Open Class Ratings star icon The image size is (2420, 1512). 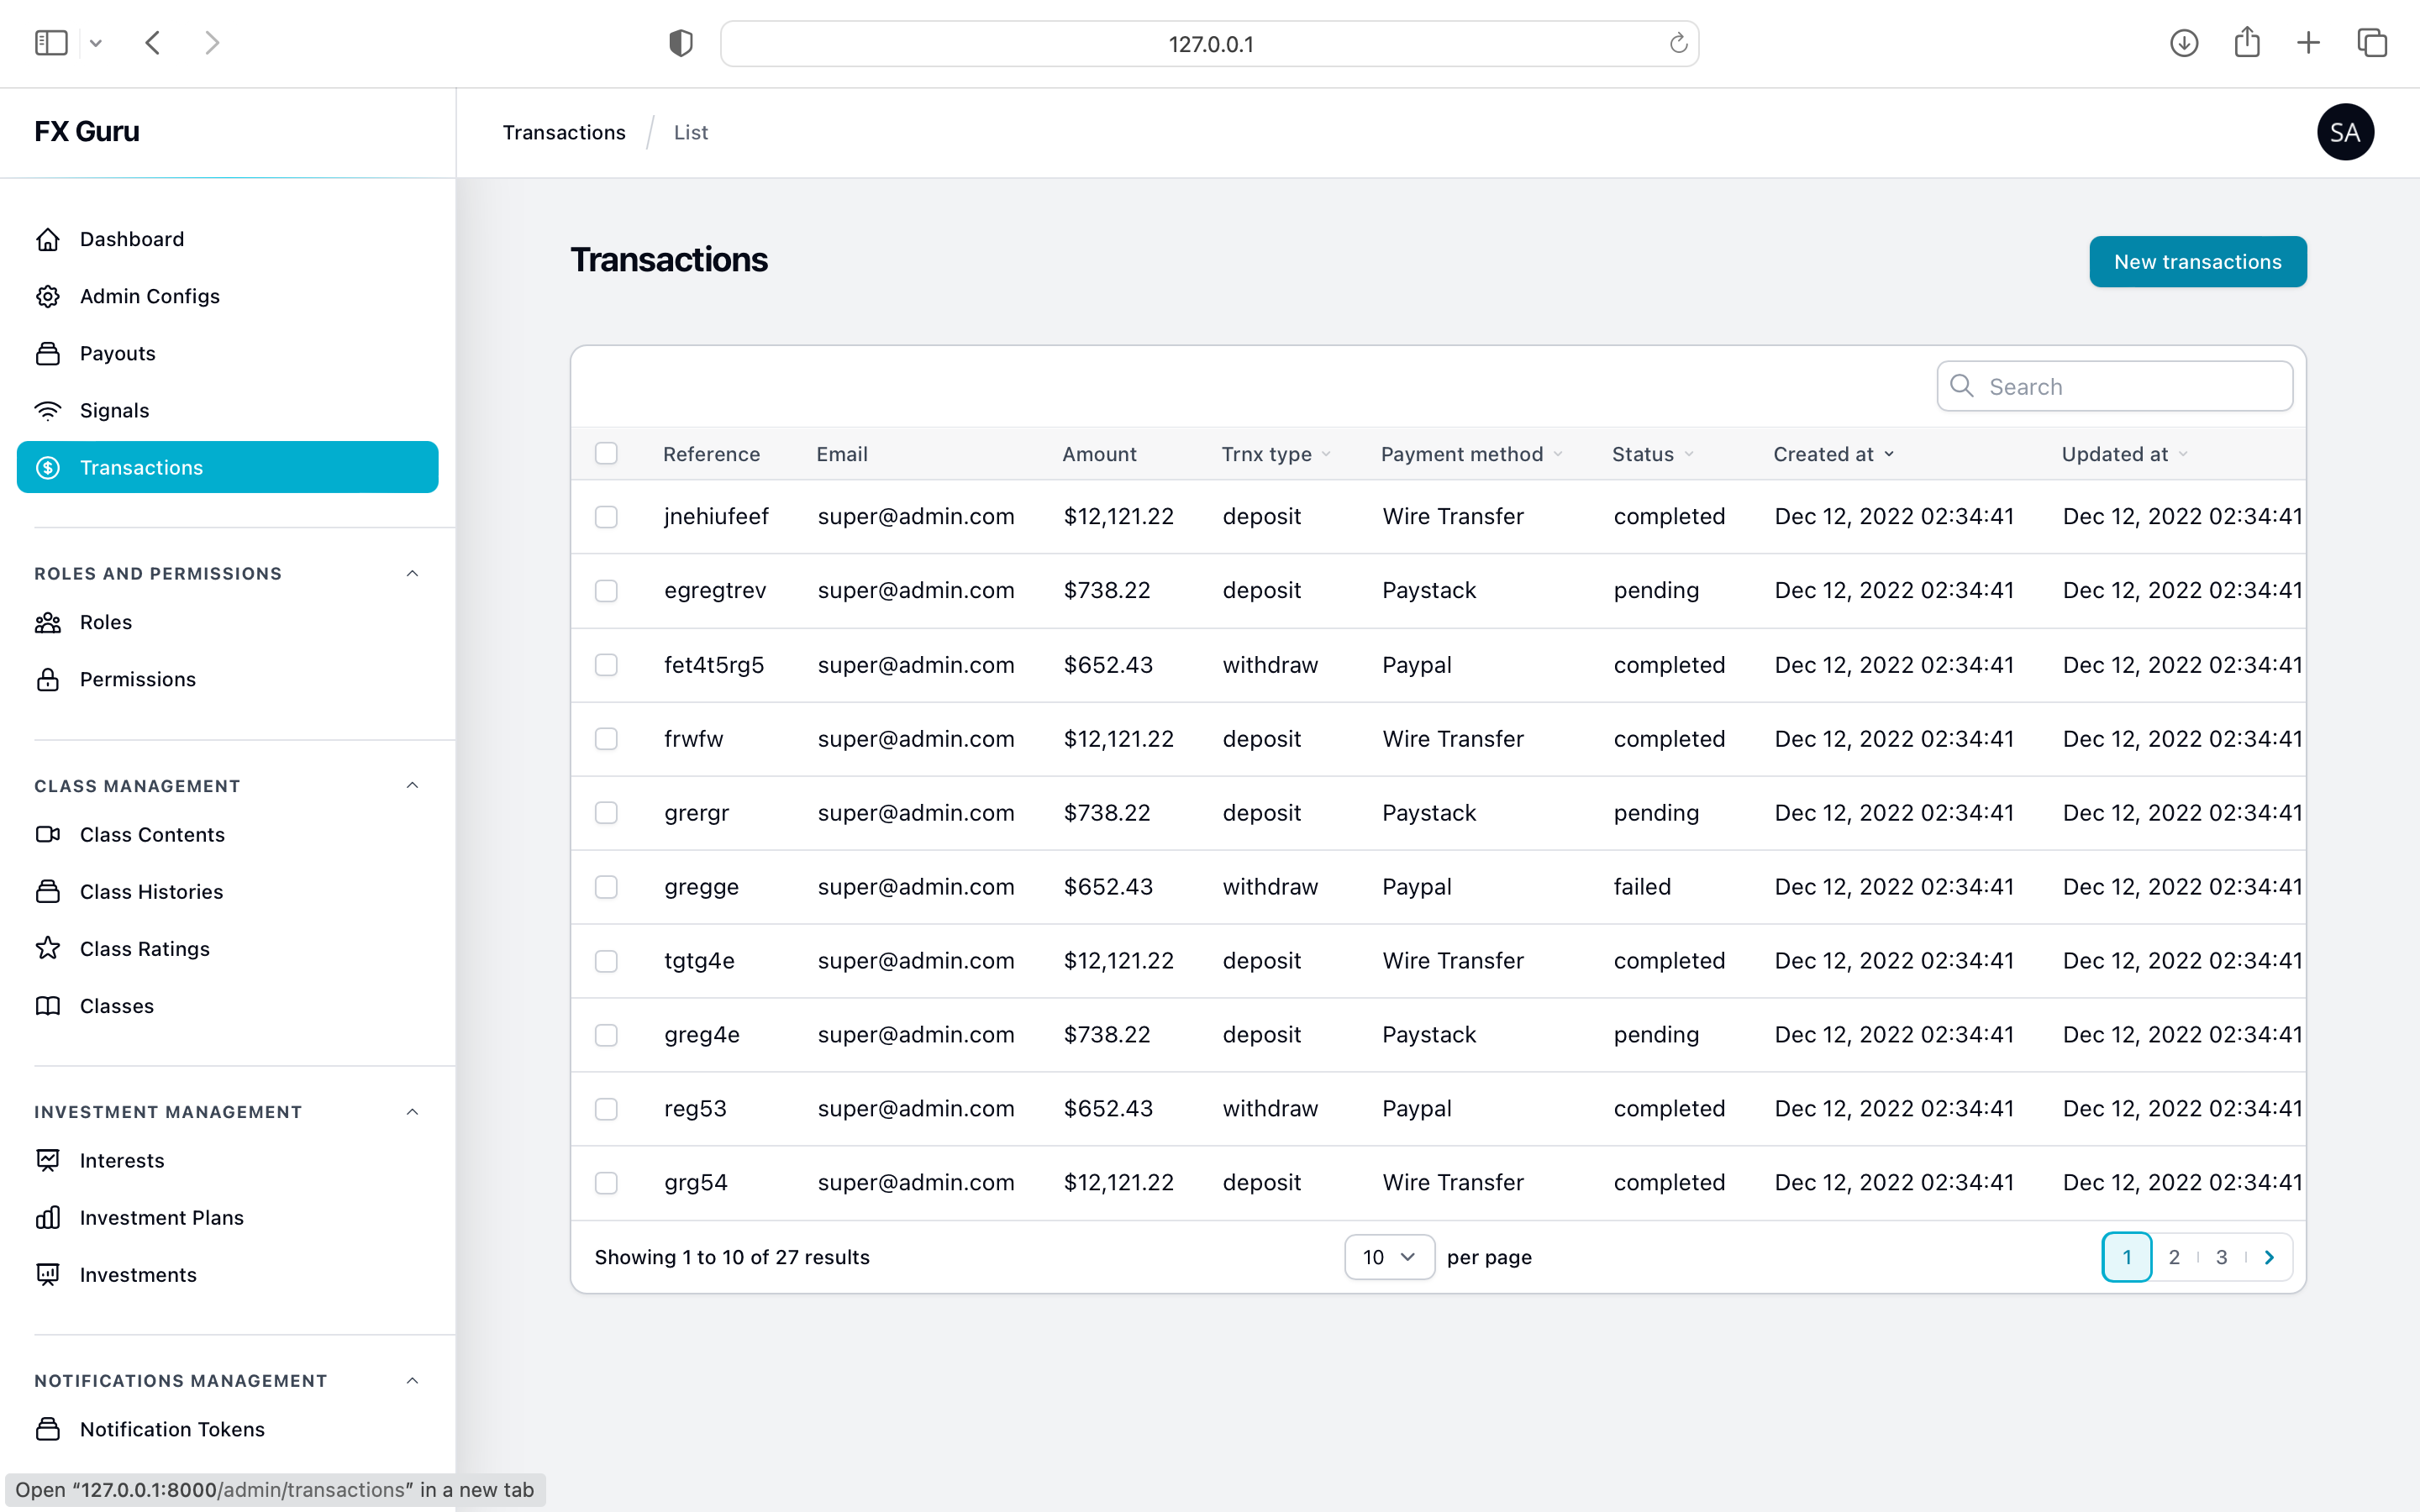click(48, 948)
